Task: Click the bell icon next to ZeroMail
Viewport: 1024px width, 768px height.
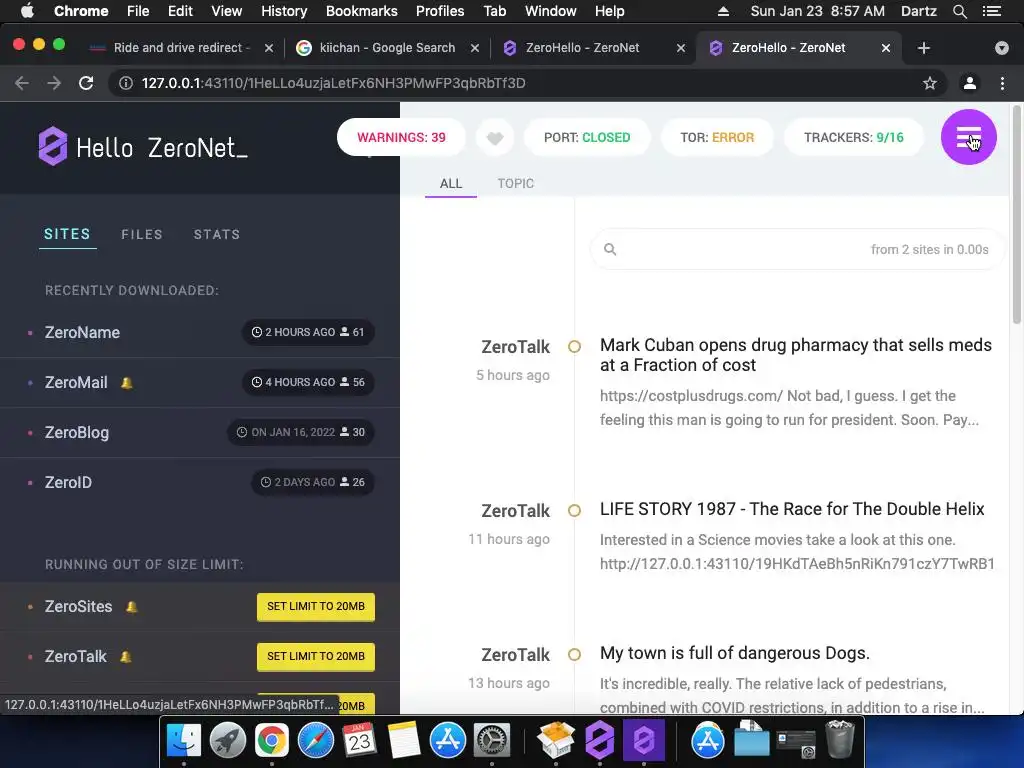Action: 127,383
